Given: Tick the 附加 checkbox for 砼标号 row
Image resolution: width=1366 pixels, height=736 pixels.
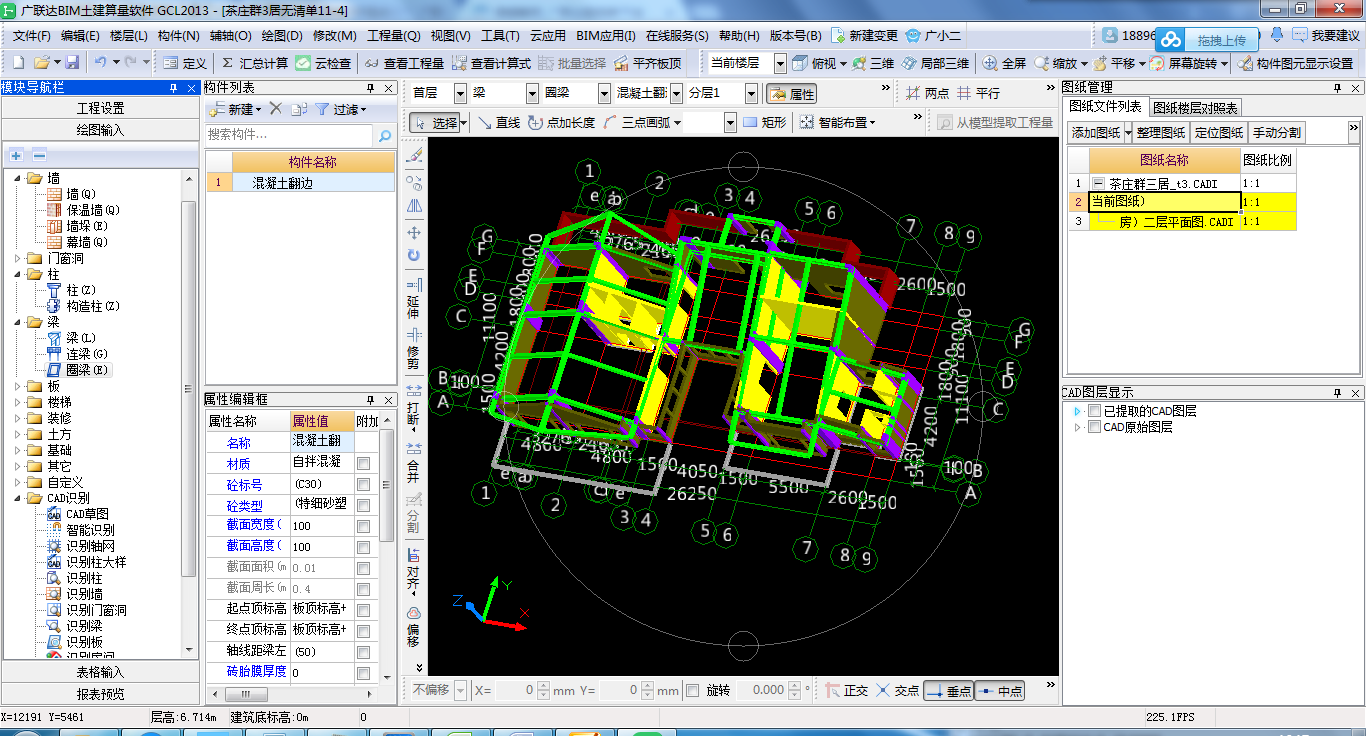Looking at the screenshot, I should coord(363,484).
